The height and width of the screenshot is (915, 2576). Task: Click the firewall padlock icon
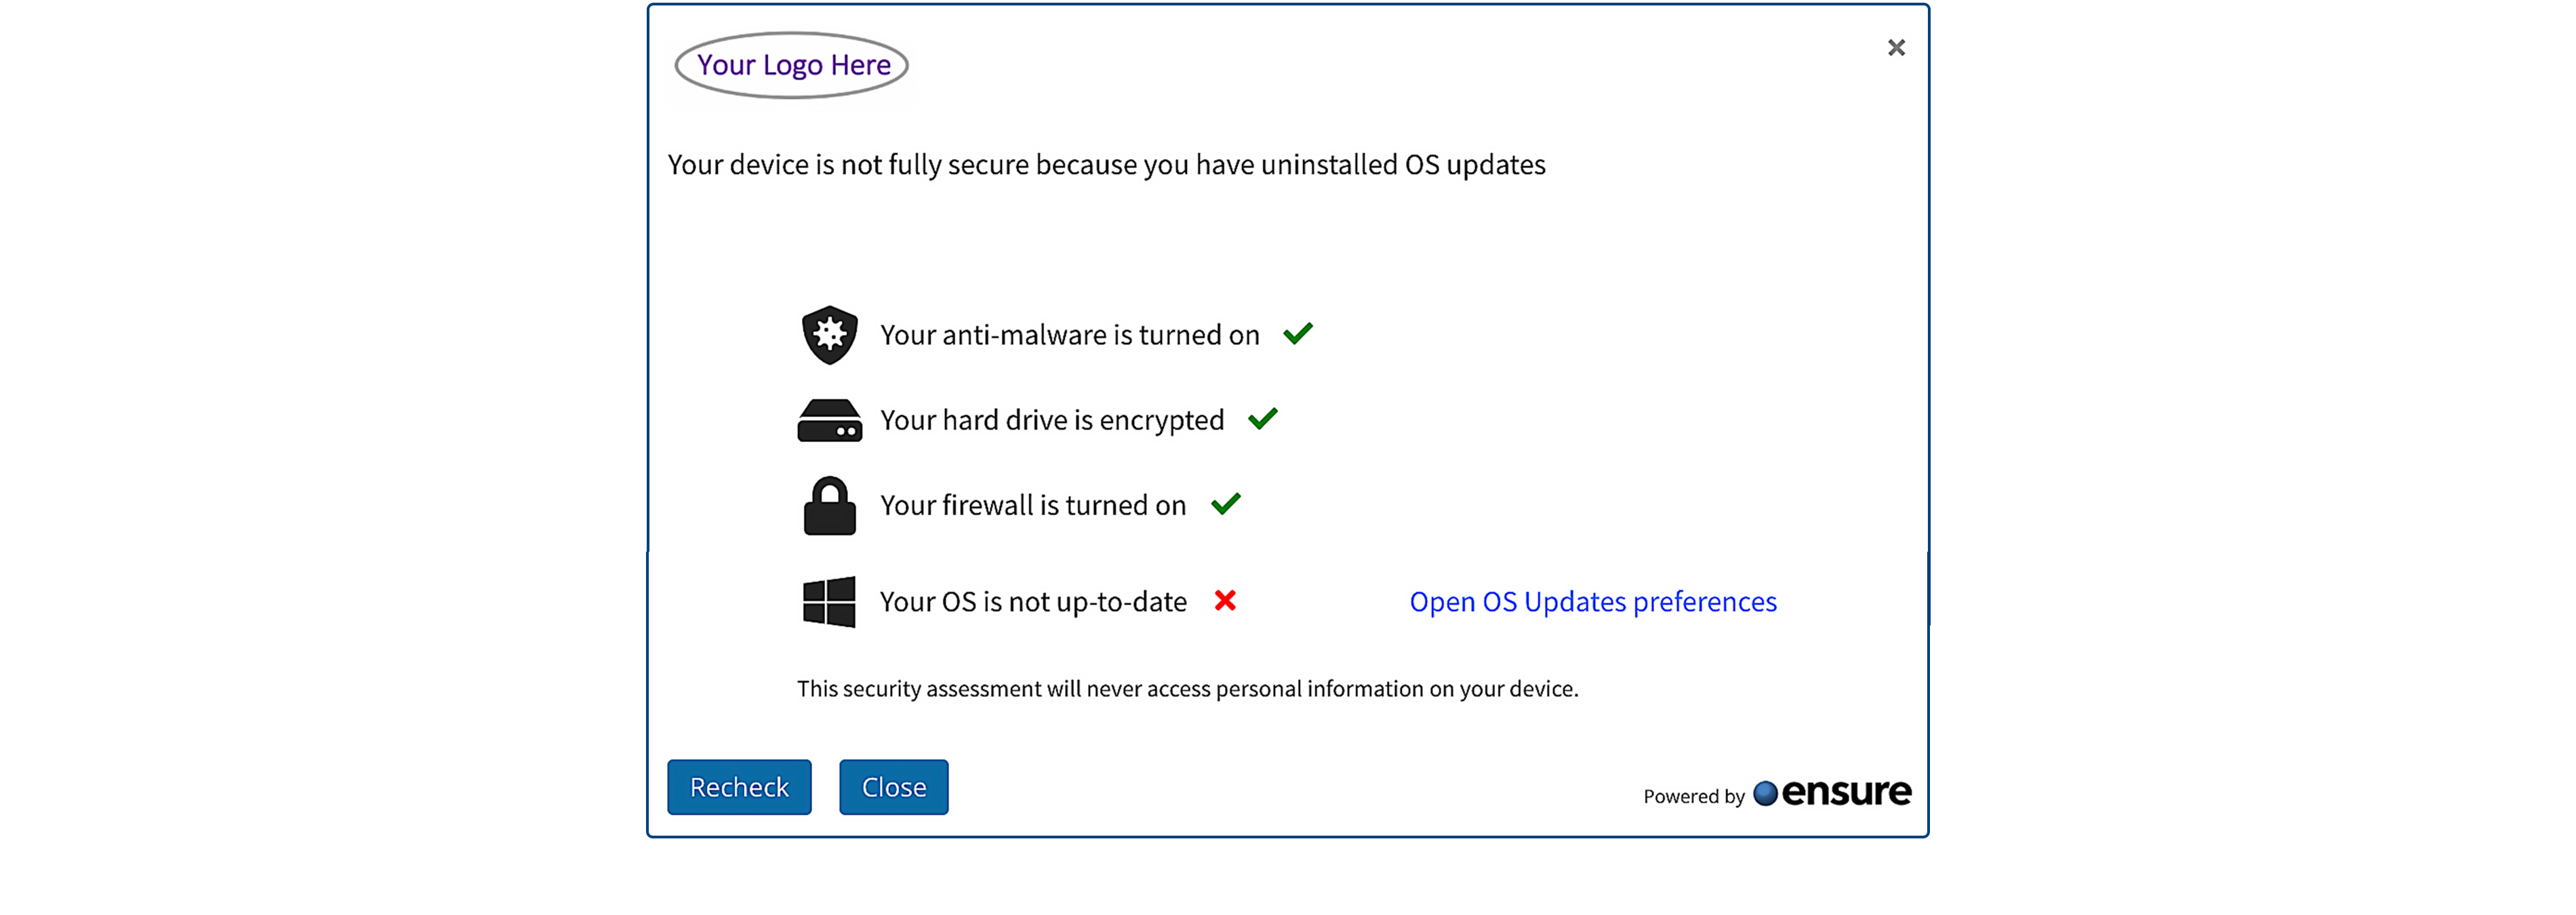829,505
